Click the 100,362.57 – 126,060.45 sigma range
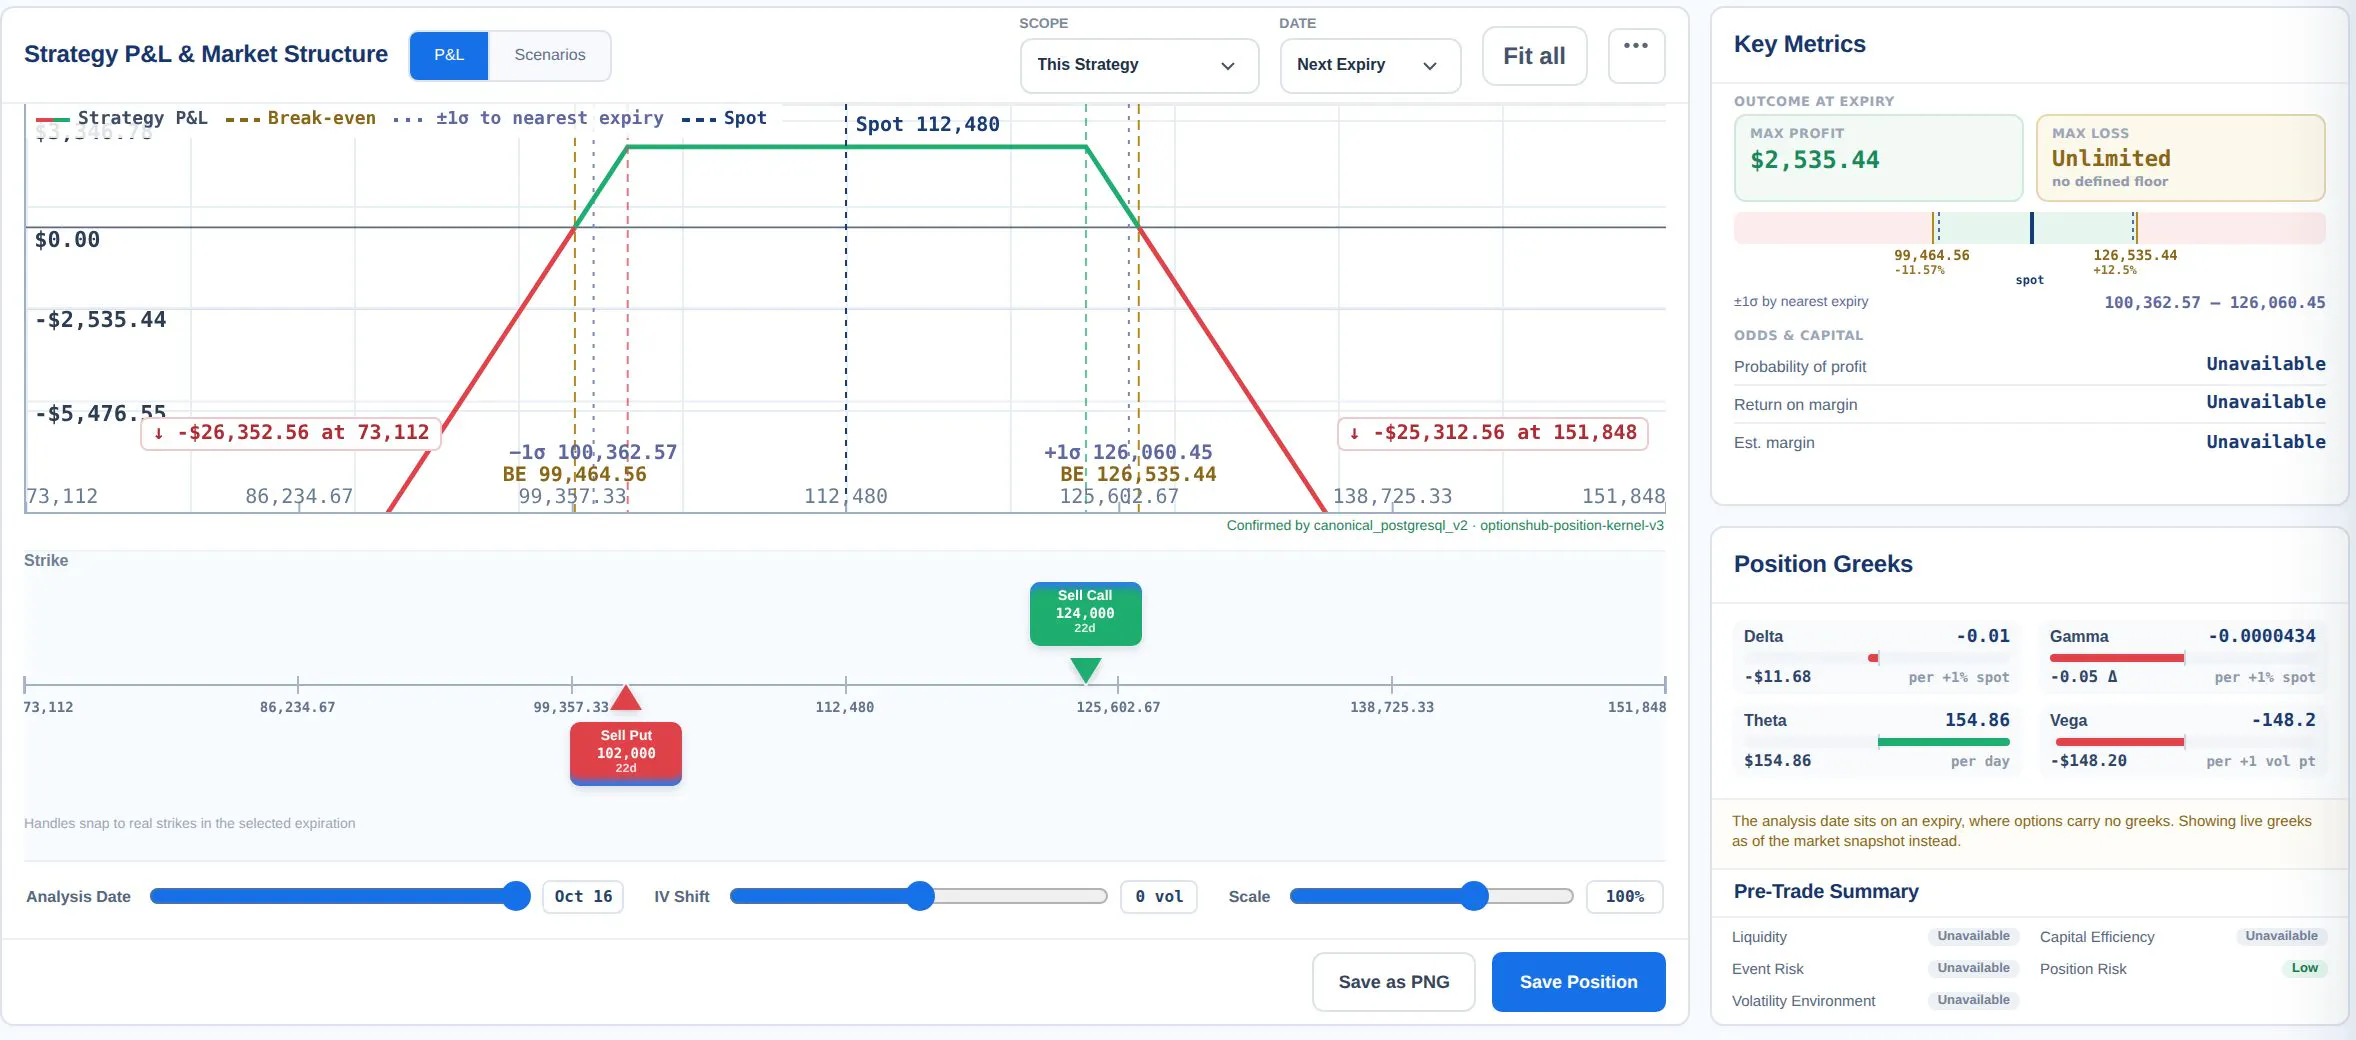This screenshot has height=1040, width=2356. (2215, 302)
